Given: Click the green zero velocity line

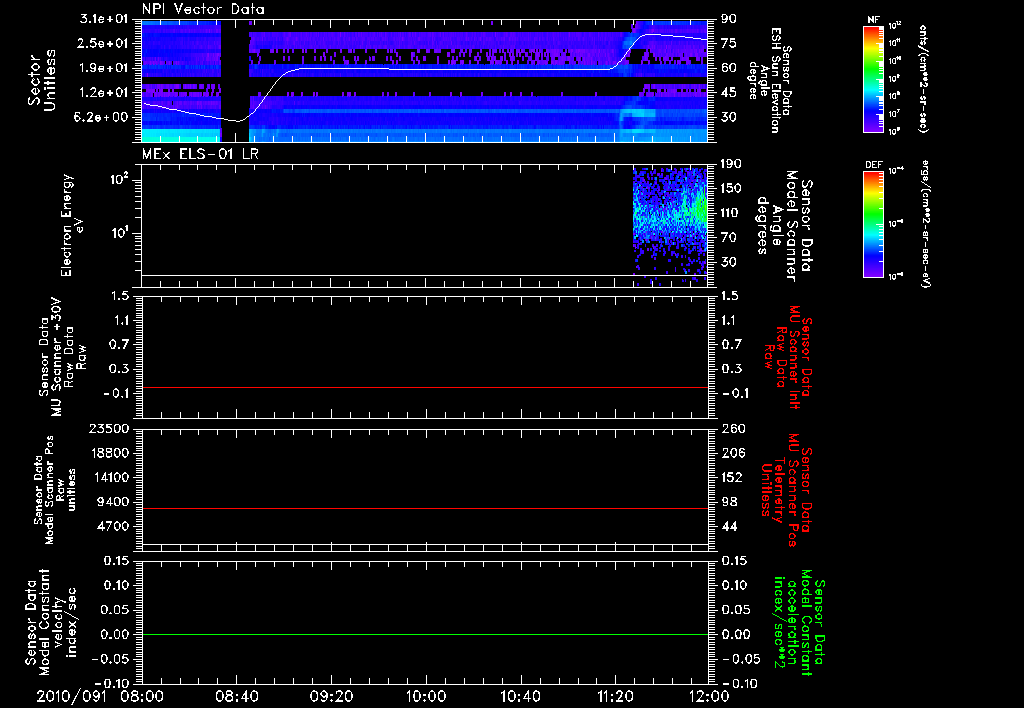Looking at the screenshot, I should [x=425, y=634].
